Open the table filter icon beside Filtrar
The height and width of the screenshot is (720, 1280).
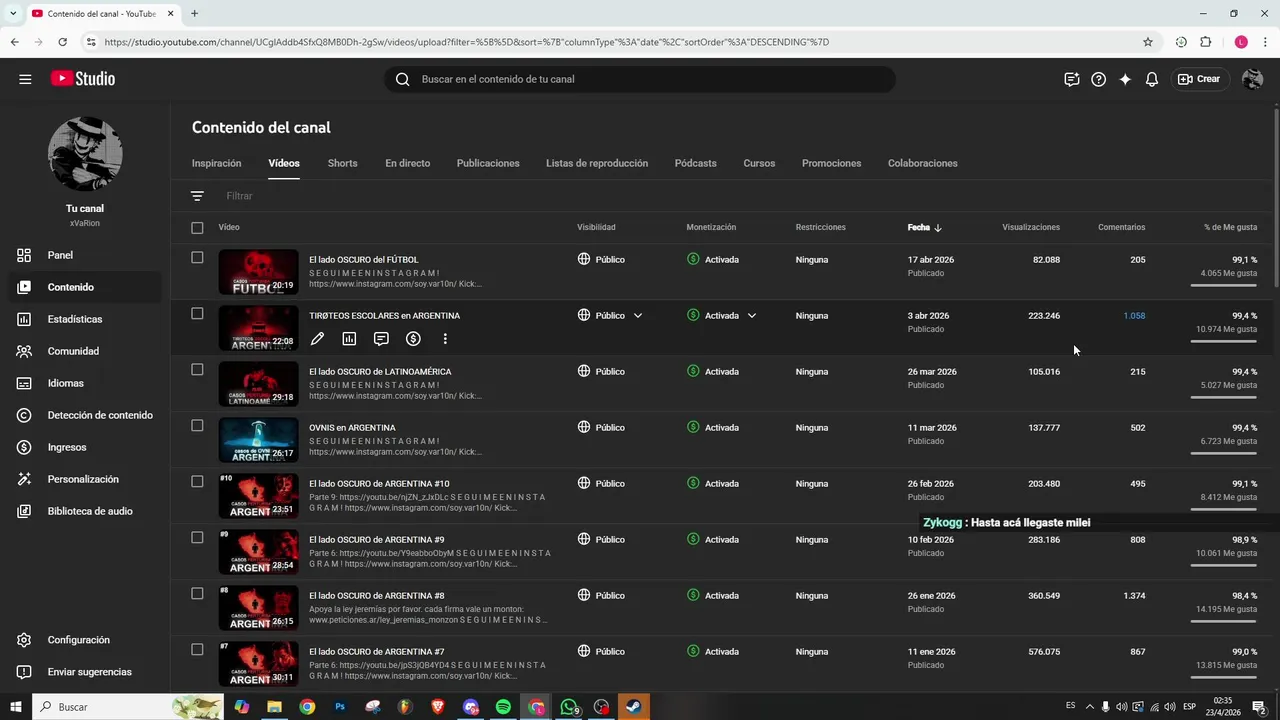(197, 196)
